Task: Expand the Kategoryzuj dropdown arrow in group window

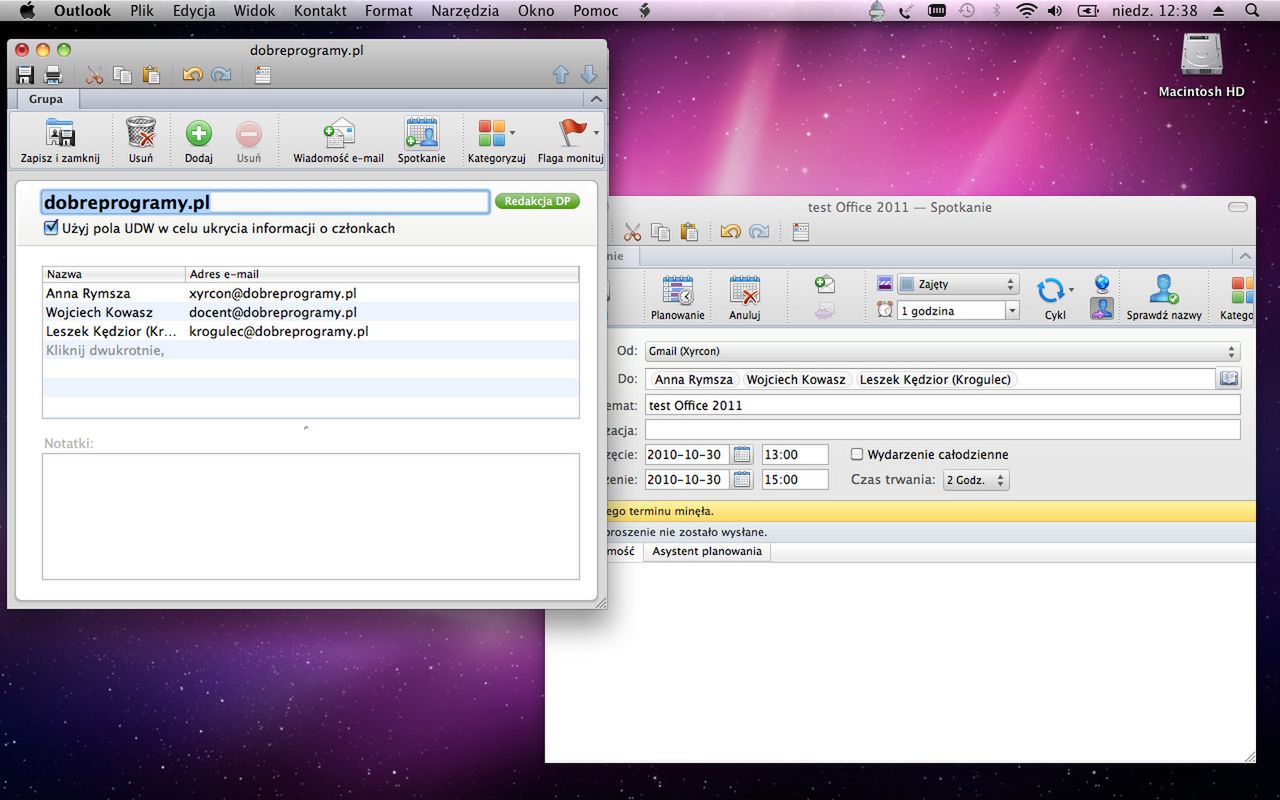Action: pyautogui.click(x=512, y=133)
